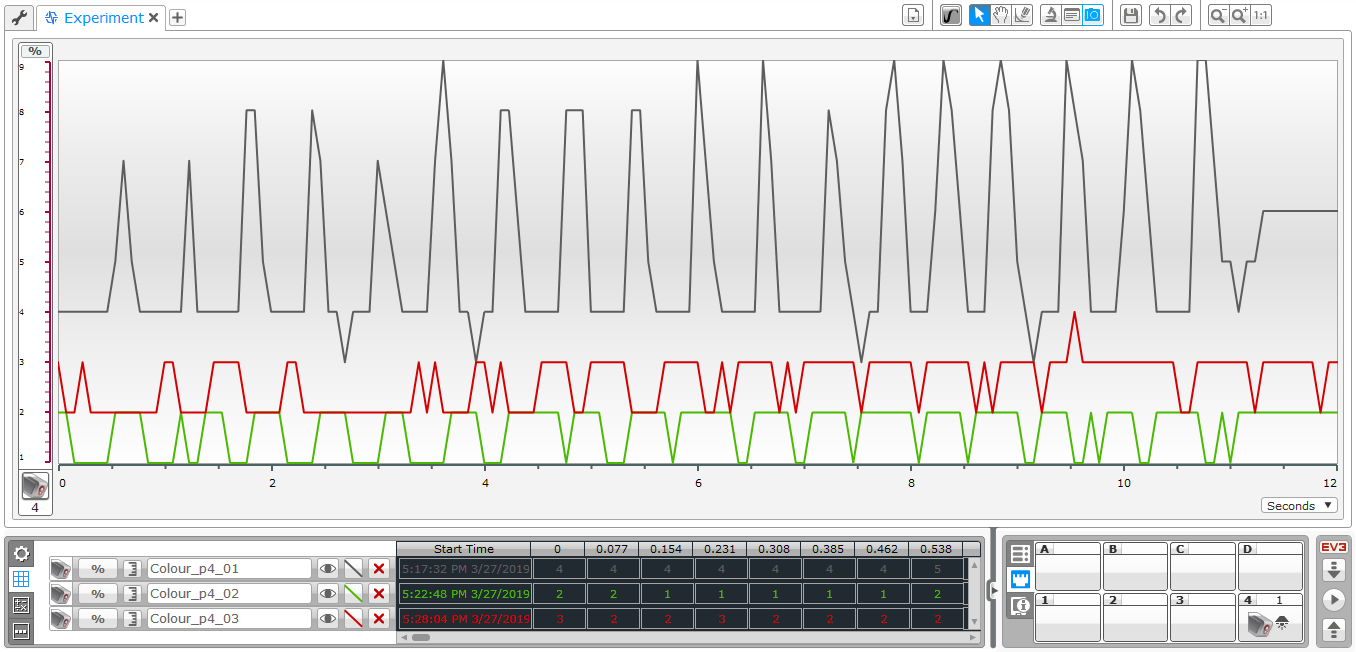Click the Save experiment icon
Viewport: 1356px width, 652px height.
(x=1130, y=15)
